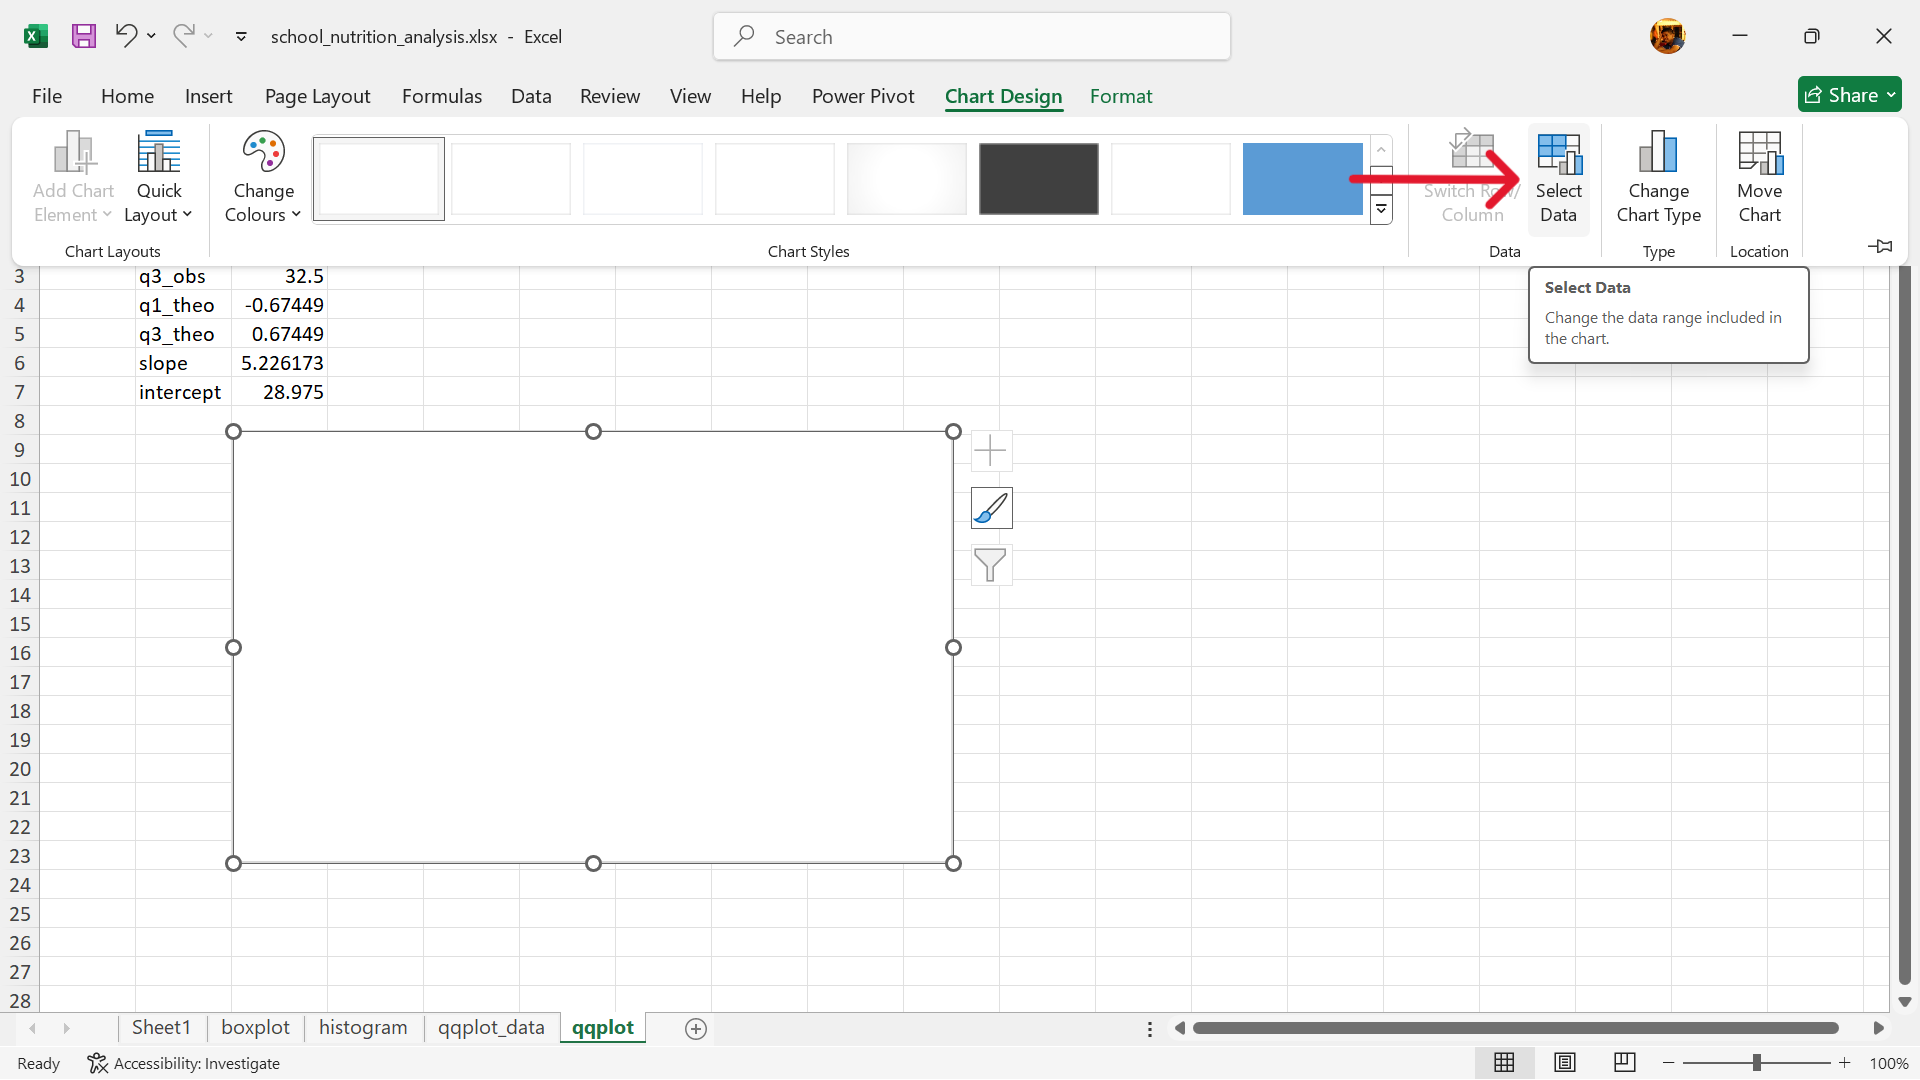Viewport: 1920px width, 1080px height.
Task: Switch to the qqplot_data sheet tab
Action: (x=491, y=1028)
